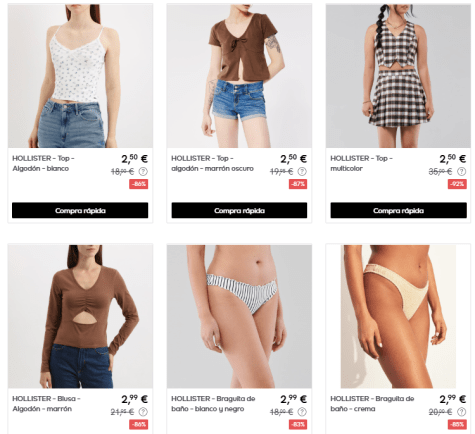Open the white floral camisole top photo
475x434 pixels.
80,76
